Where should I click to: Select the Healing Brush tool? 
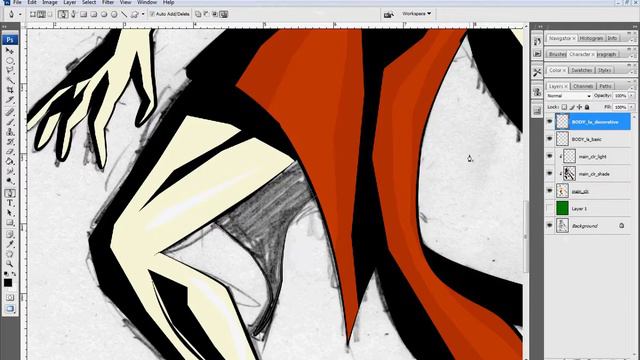pyautogui.click(x=10, y=112)
